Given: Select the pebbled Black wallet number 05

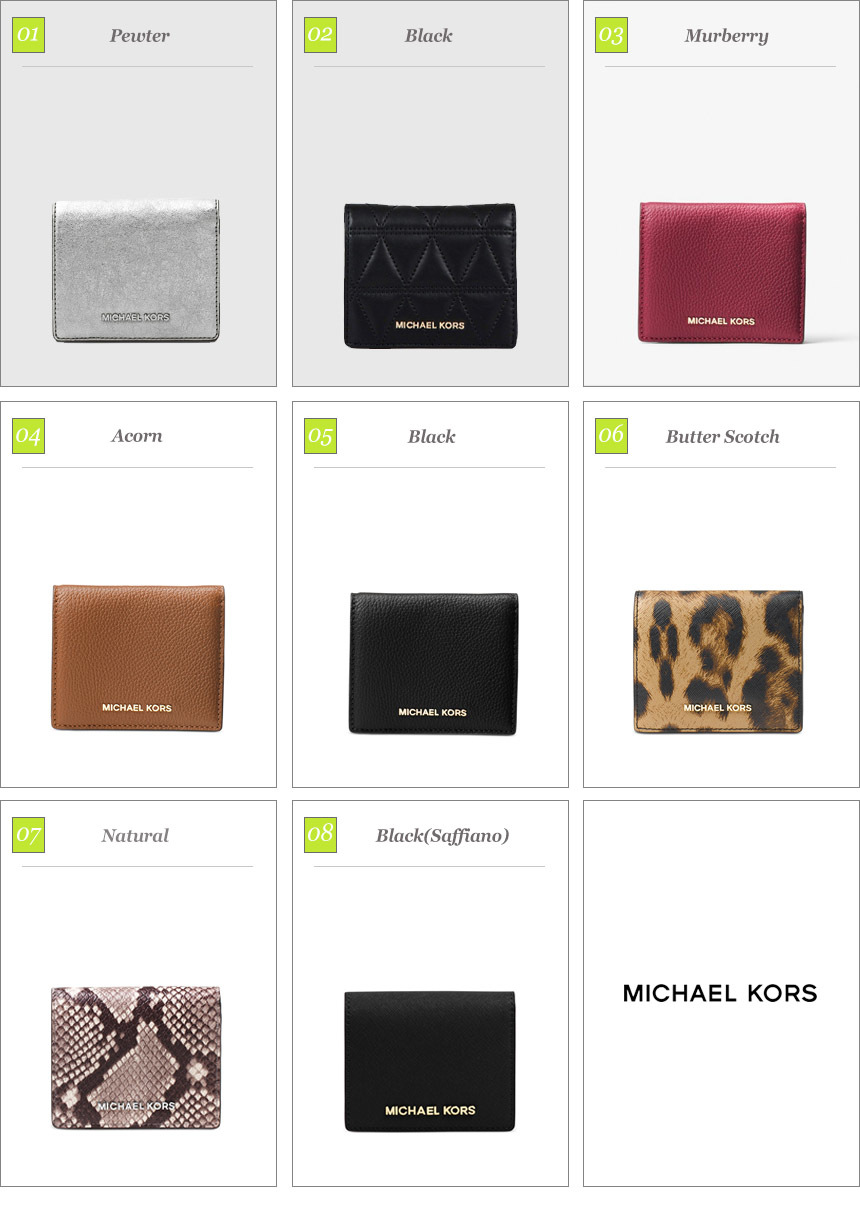Looking at the screenshot, I should click(434, 664).
